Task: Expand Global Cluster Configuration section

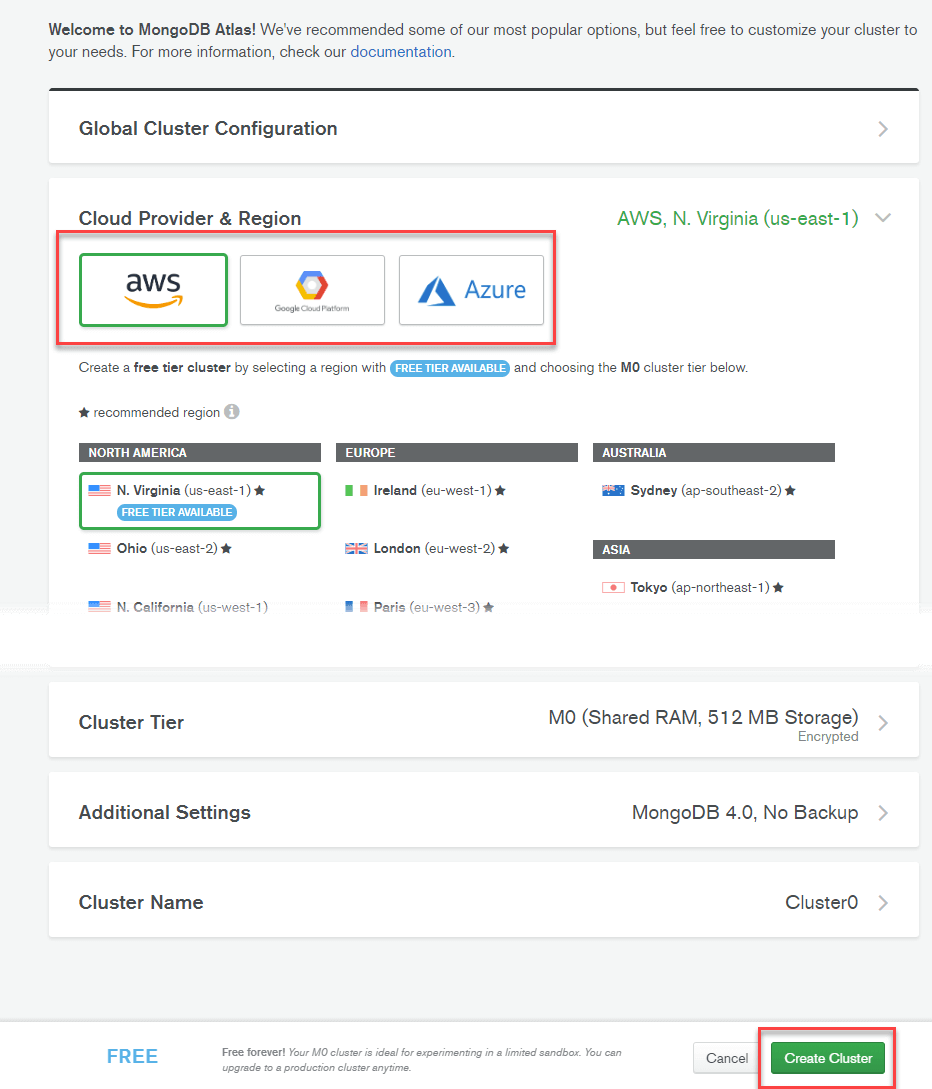Action: 882,129
